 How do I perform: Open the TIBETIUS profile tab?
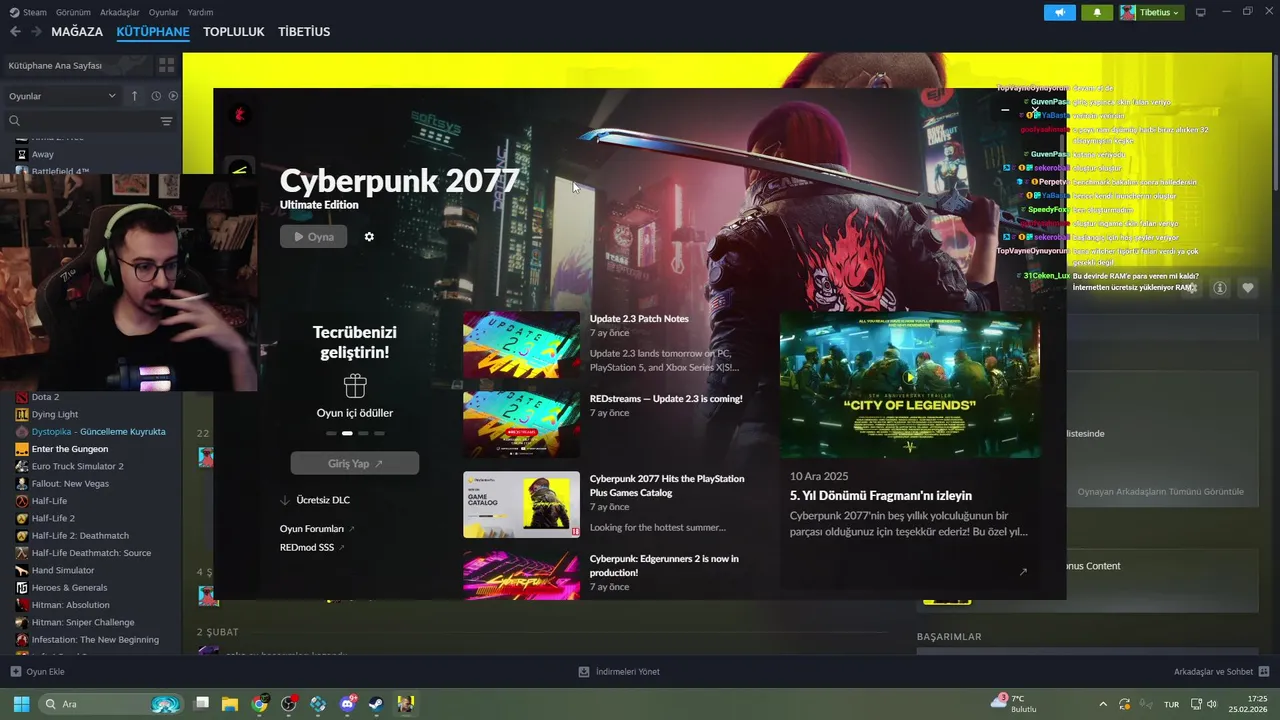pyautogui.click(x=304, y=32)
